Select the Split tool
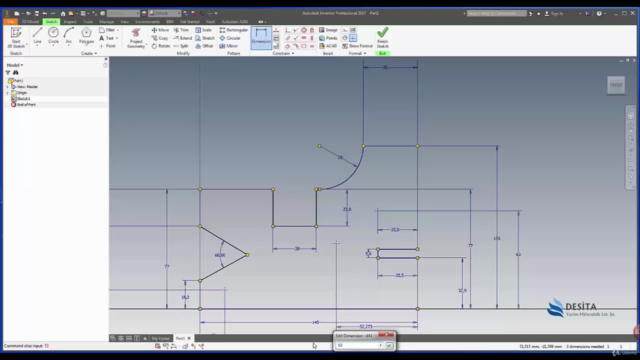 181,46
